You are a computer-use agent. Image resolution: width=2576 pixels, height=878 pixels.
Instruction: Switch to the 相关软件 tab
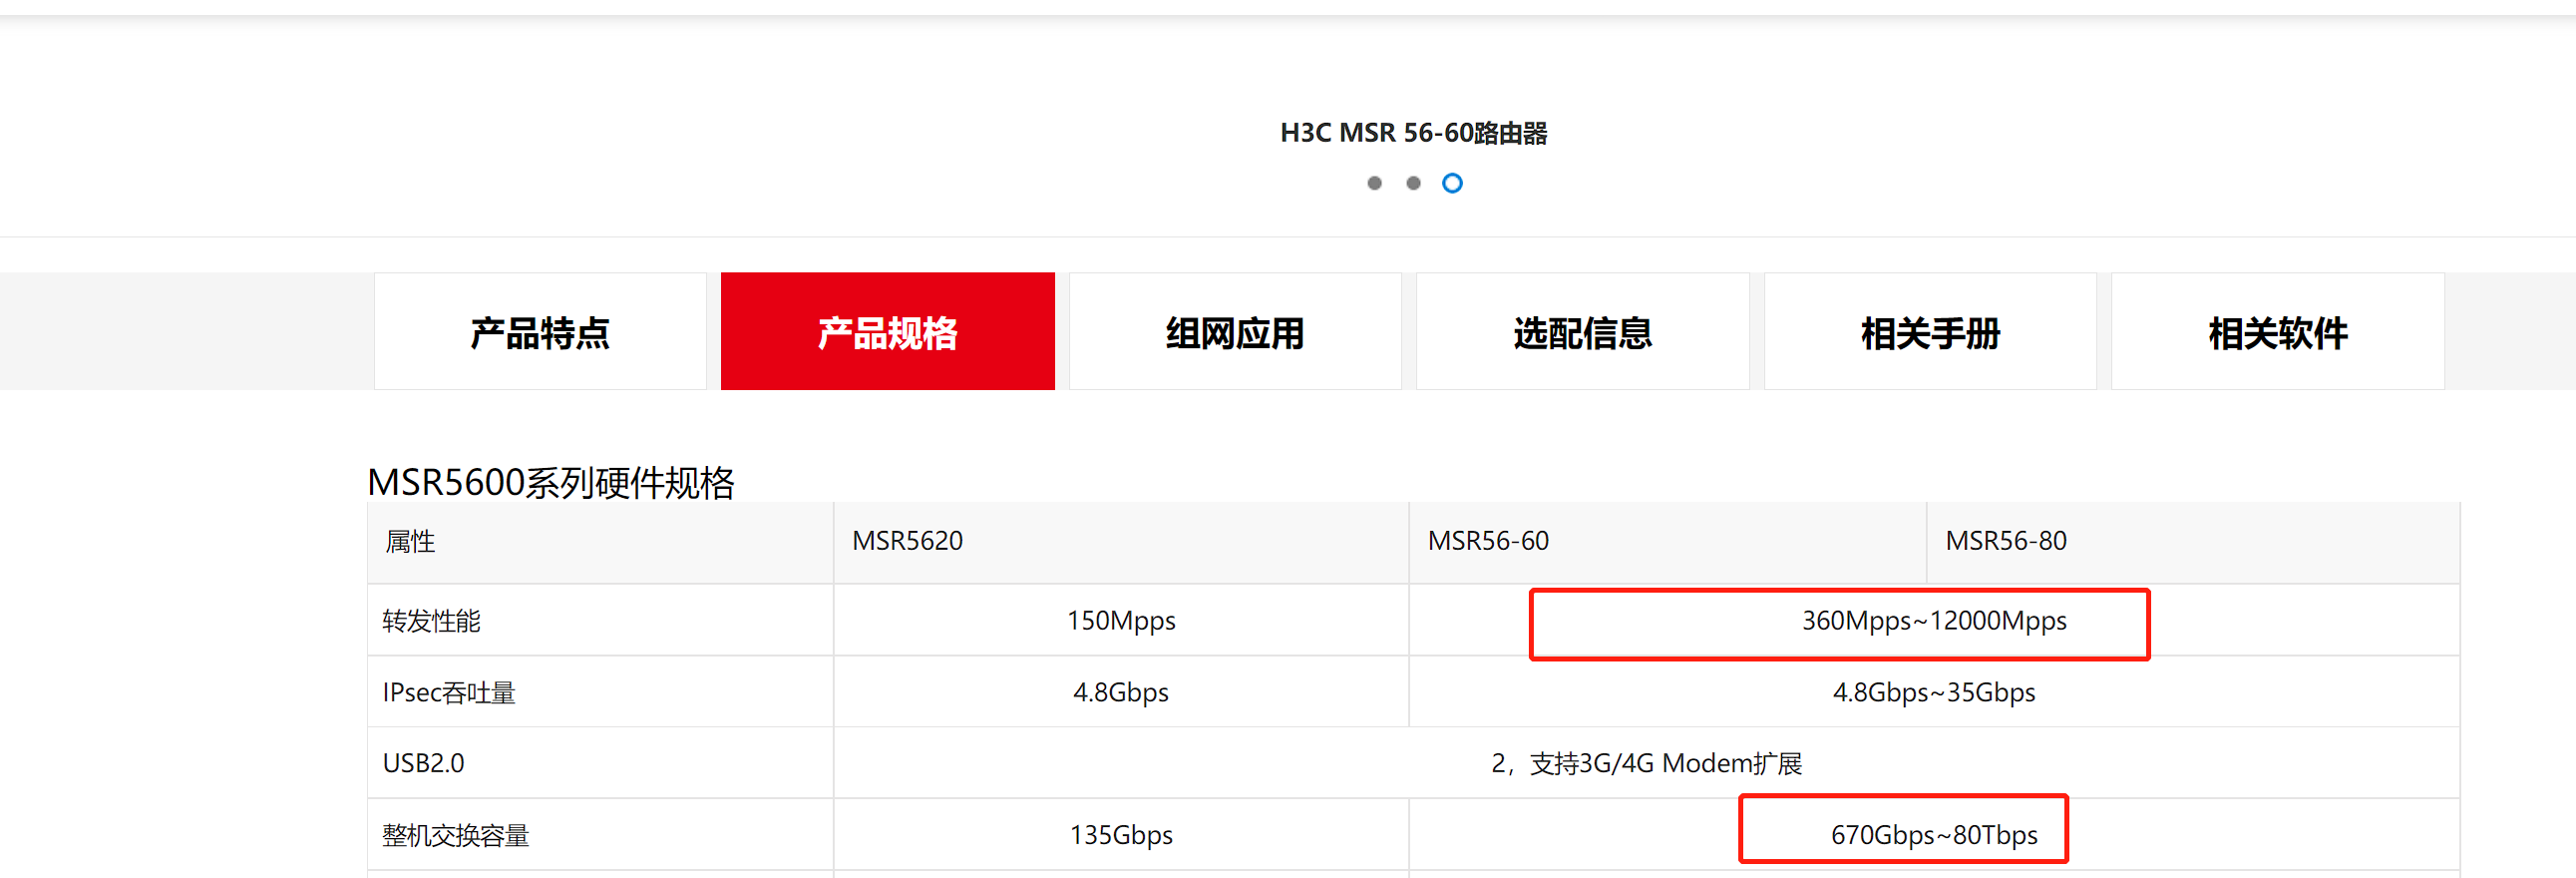2277,332
